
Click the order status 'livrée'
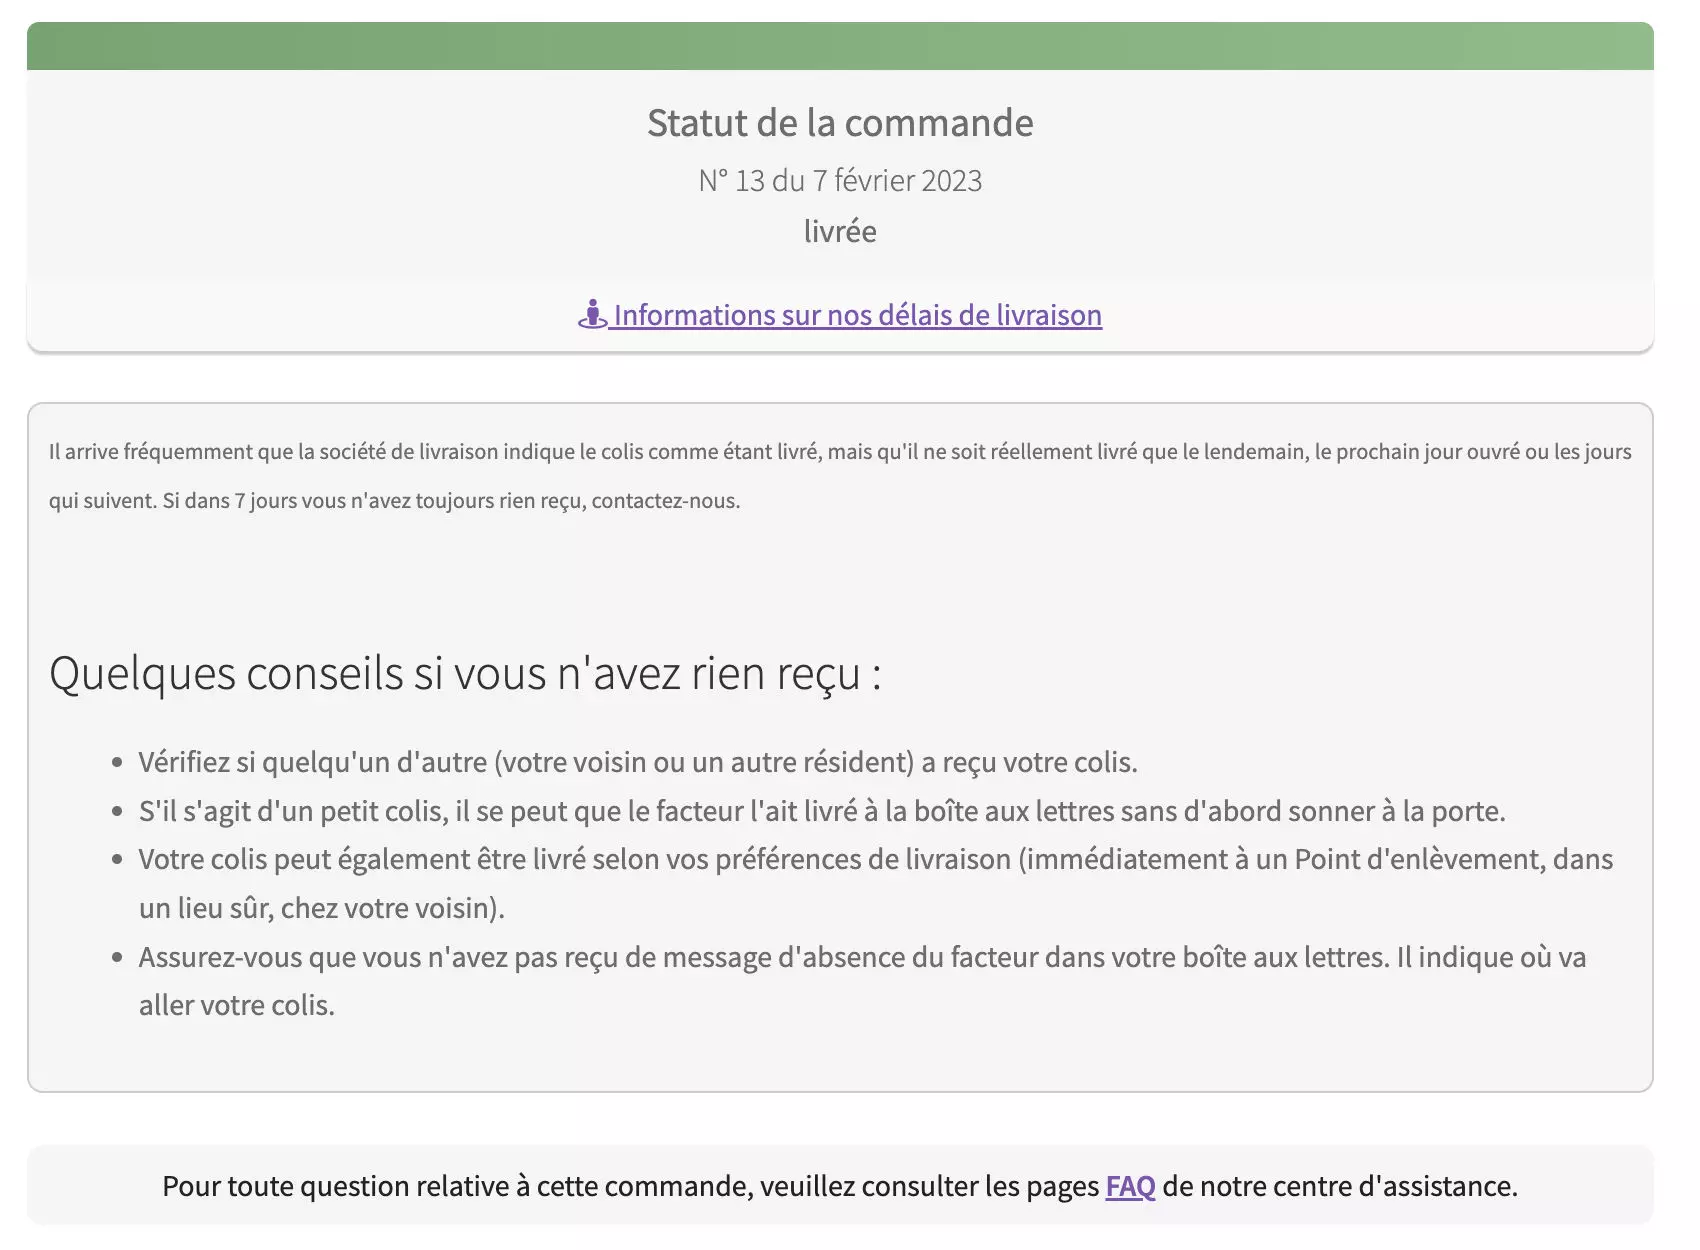pos(840,231)
